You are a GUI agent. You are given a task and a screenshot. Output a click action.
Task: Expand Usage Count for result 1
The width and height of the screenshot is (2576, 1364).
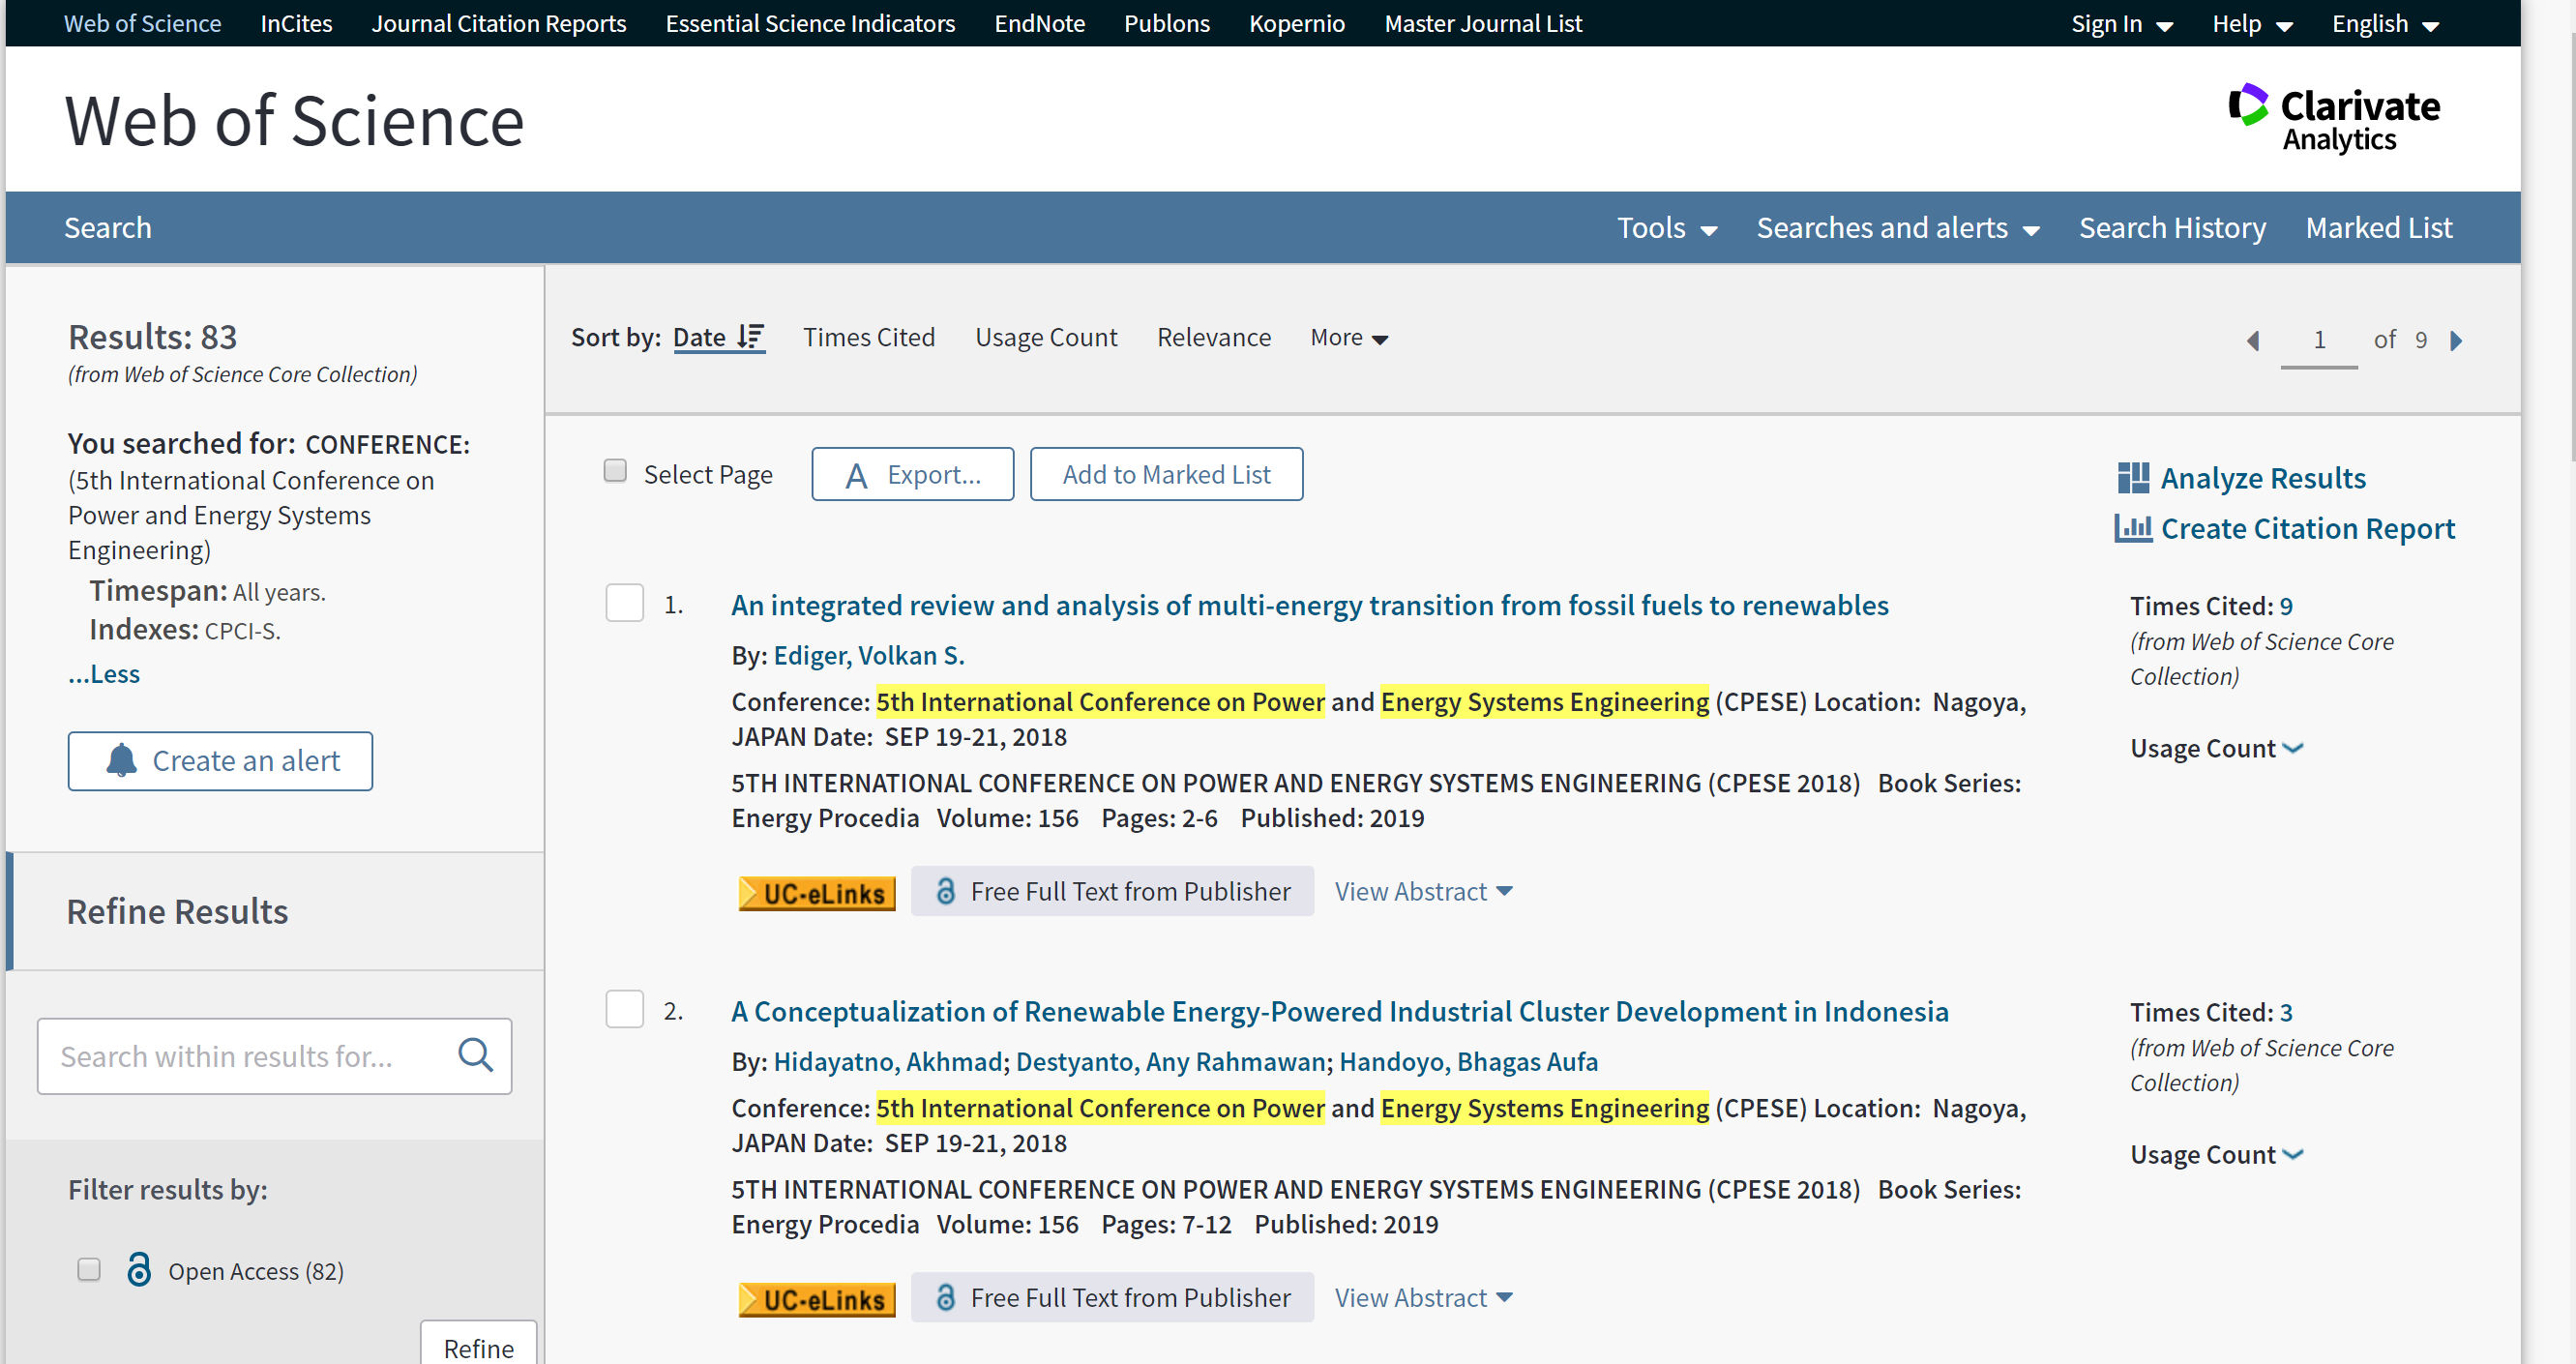pos(2216,748)
